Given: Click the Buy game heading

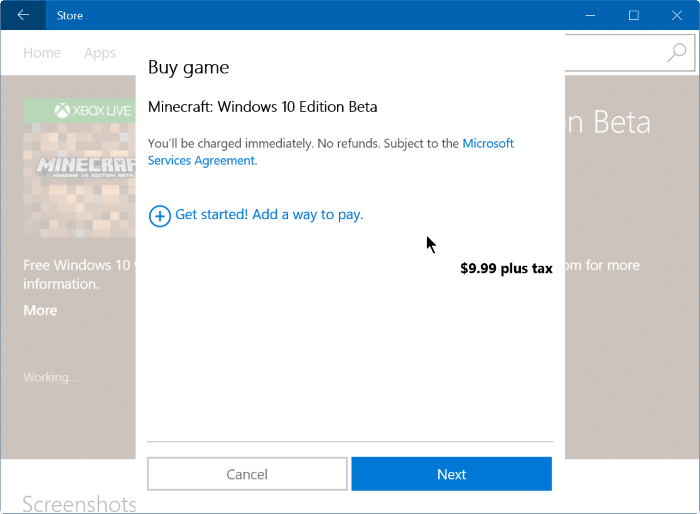Looking at the screenshot, I should [x=188, y=68].
